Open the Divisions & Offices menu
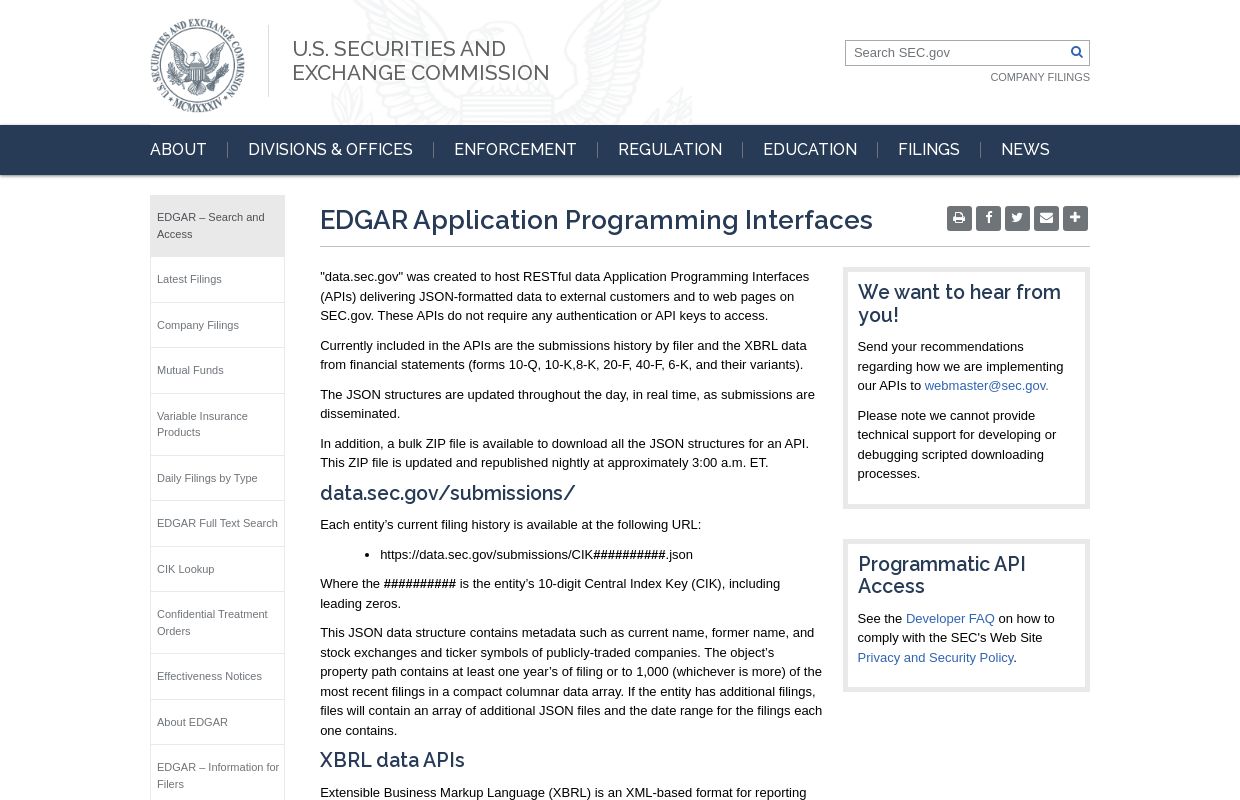Screen dimensions: 1240x800 pos(330,150)
